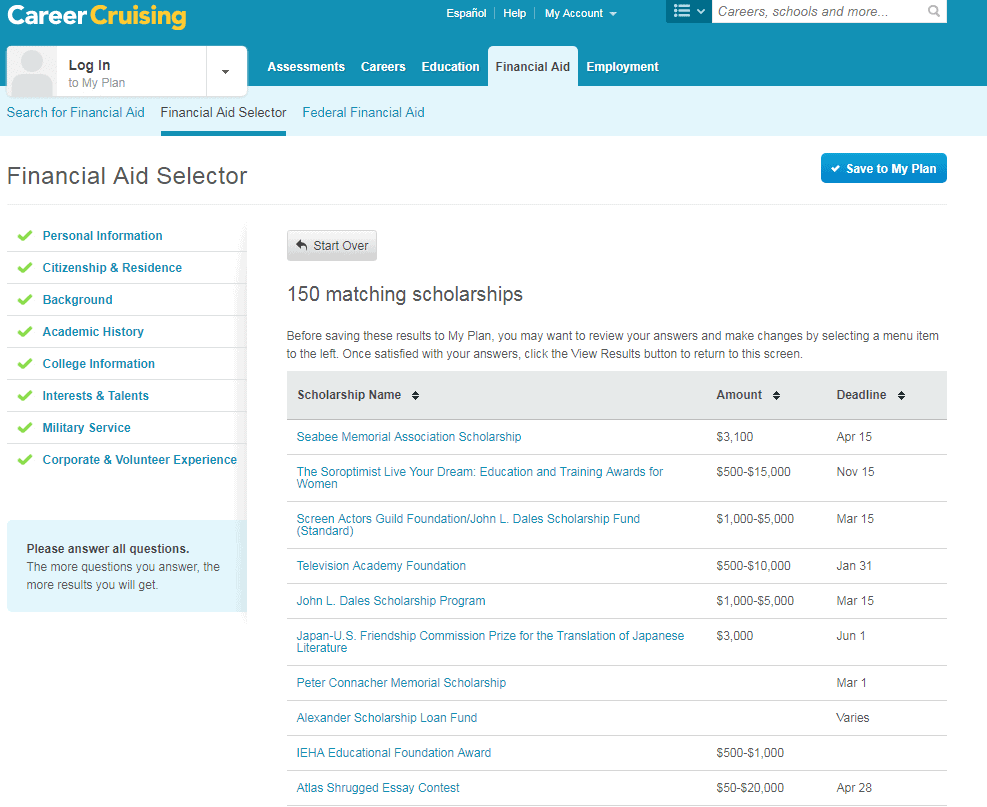Open Alexander Scholarship Loan Fund
The width and height of the screenshot is (987, 807).
tap(386, 718)
